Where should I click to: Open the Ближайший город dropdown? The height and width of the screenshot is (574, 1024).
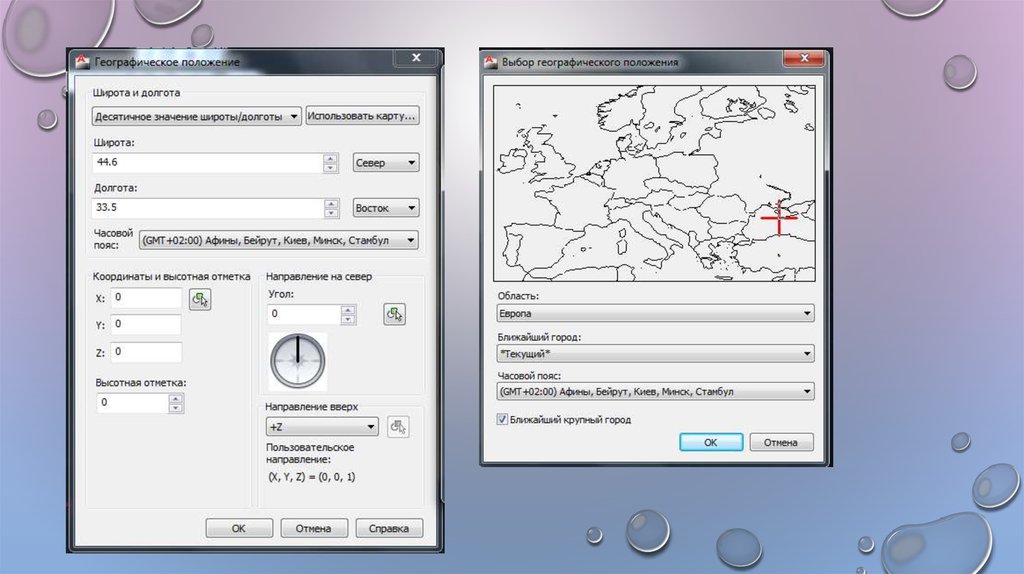pos(655,353)
